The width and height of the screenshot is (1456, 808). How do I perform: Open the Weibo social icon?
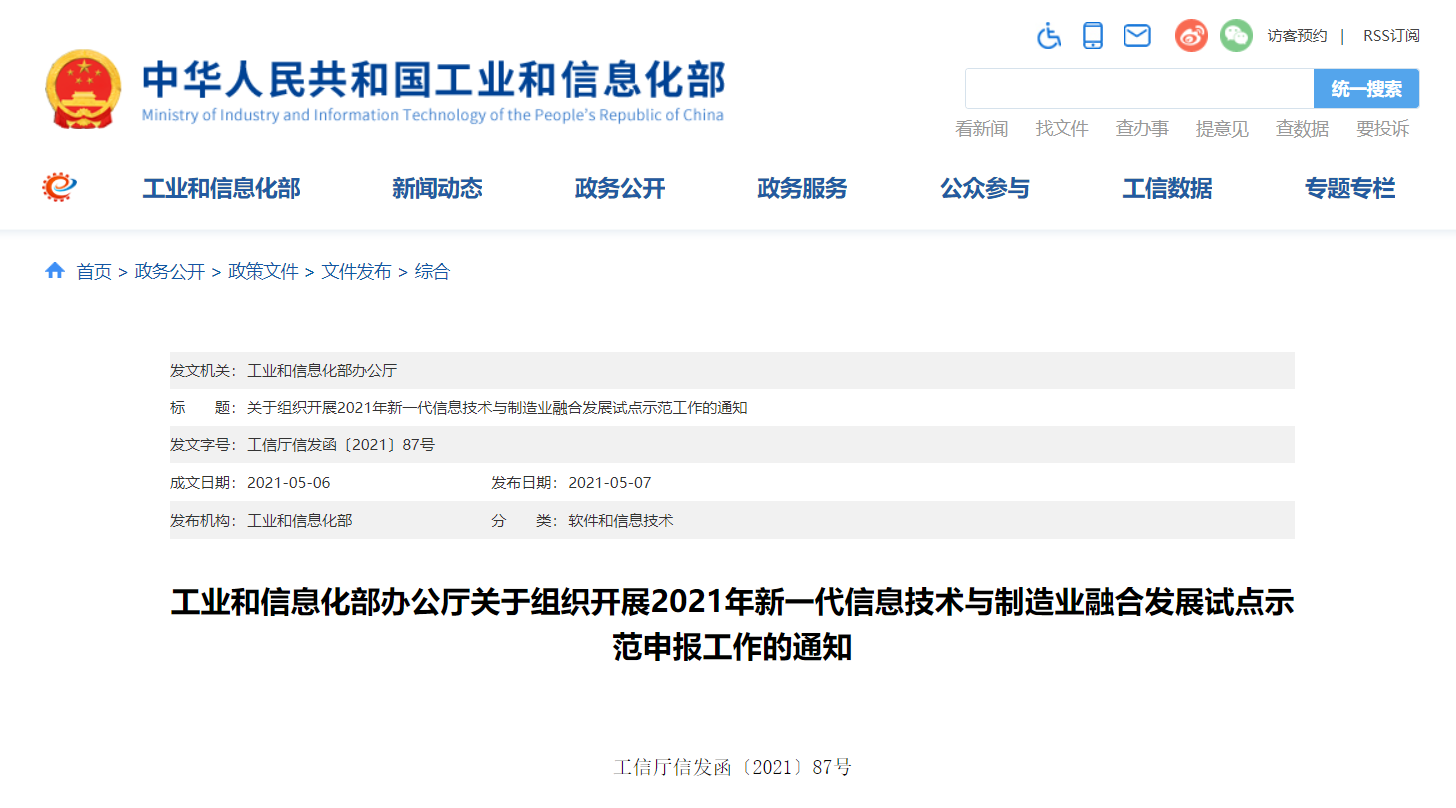tap(1191, 36)
